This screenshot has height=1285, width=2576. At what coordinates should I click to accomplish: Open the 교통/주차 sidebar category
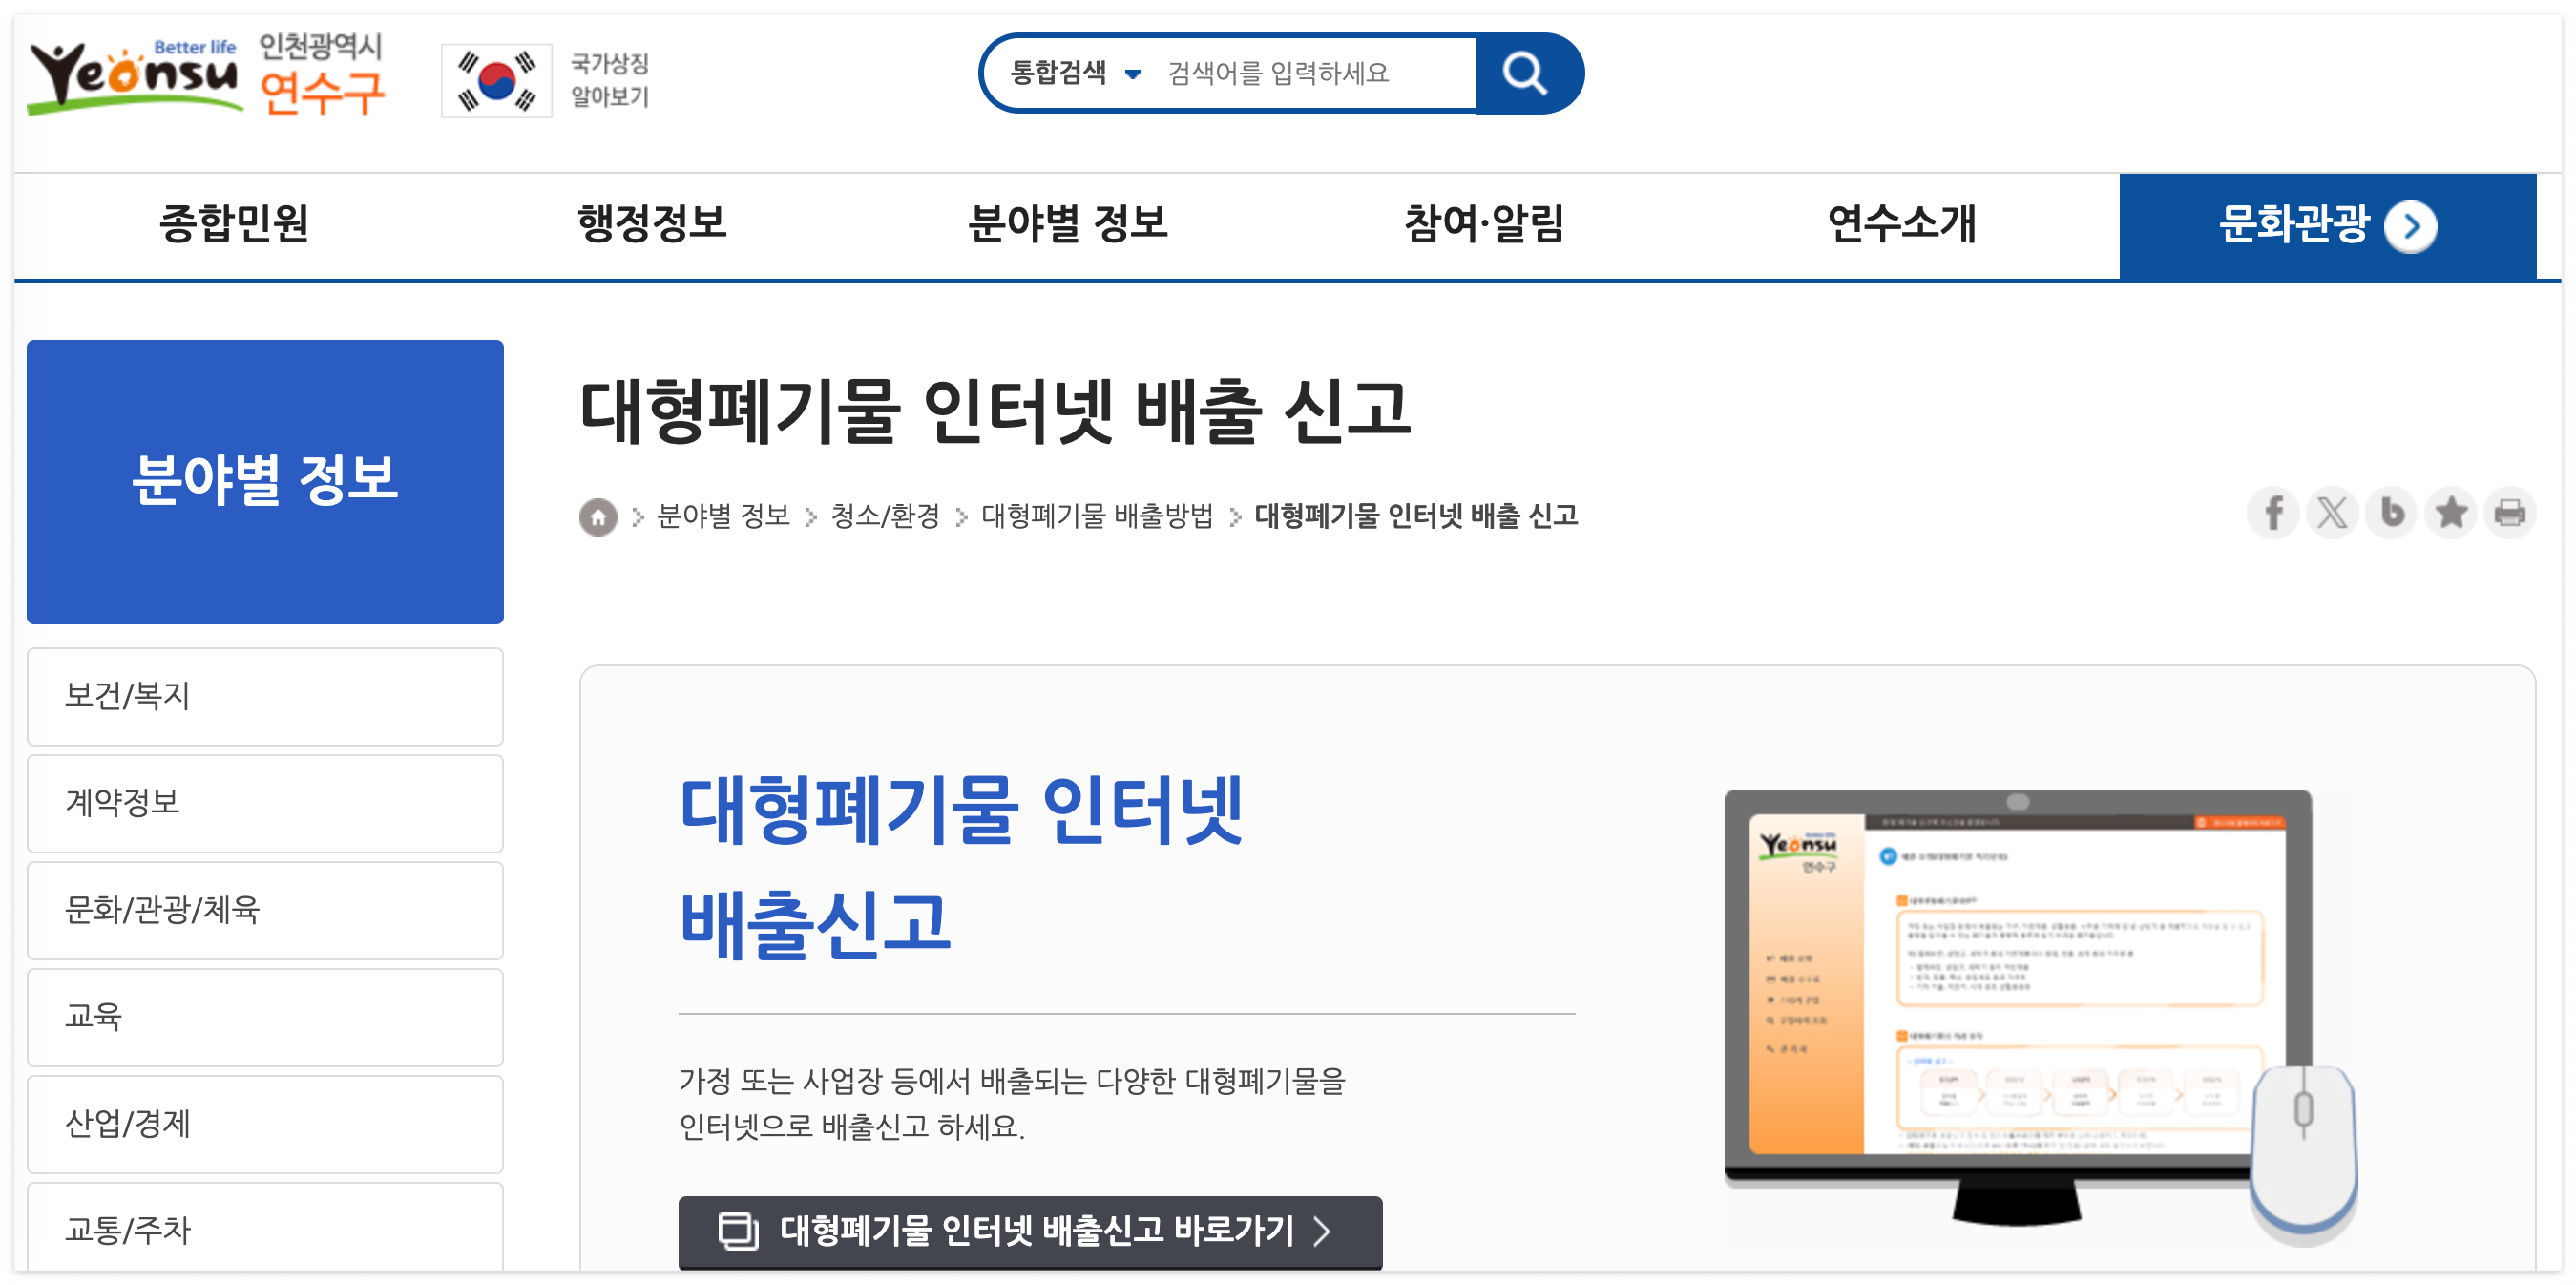pyautogui.click(x=265, y=1231)
